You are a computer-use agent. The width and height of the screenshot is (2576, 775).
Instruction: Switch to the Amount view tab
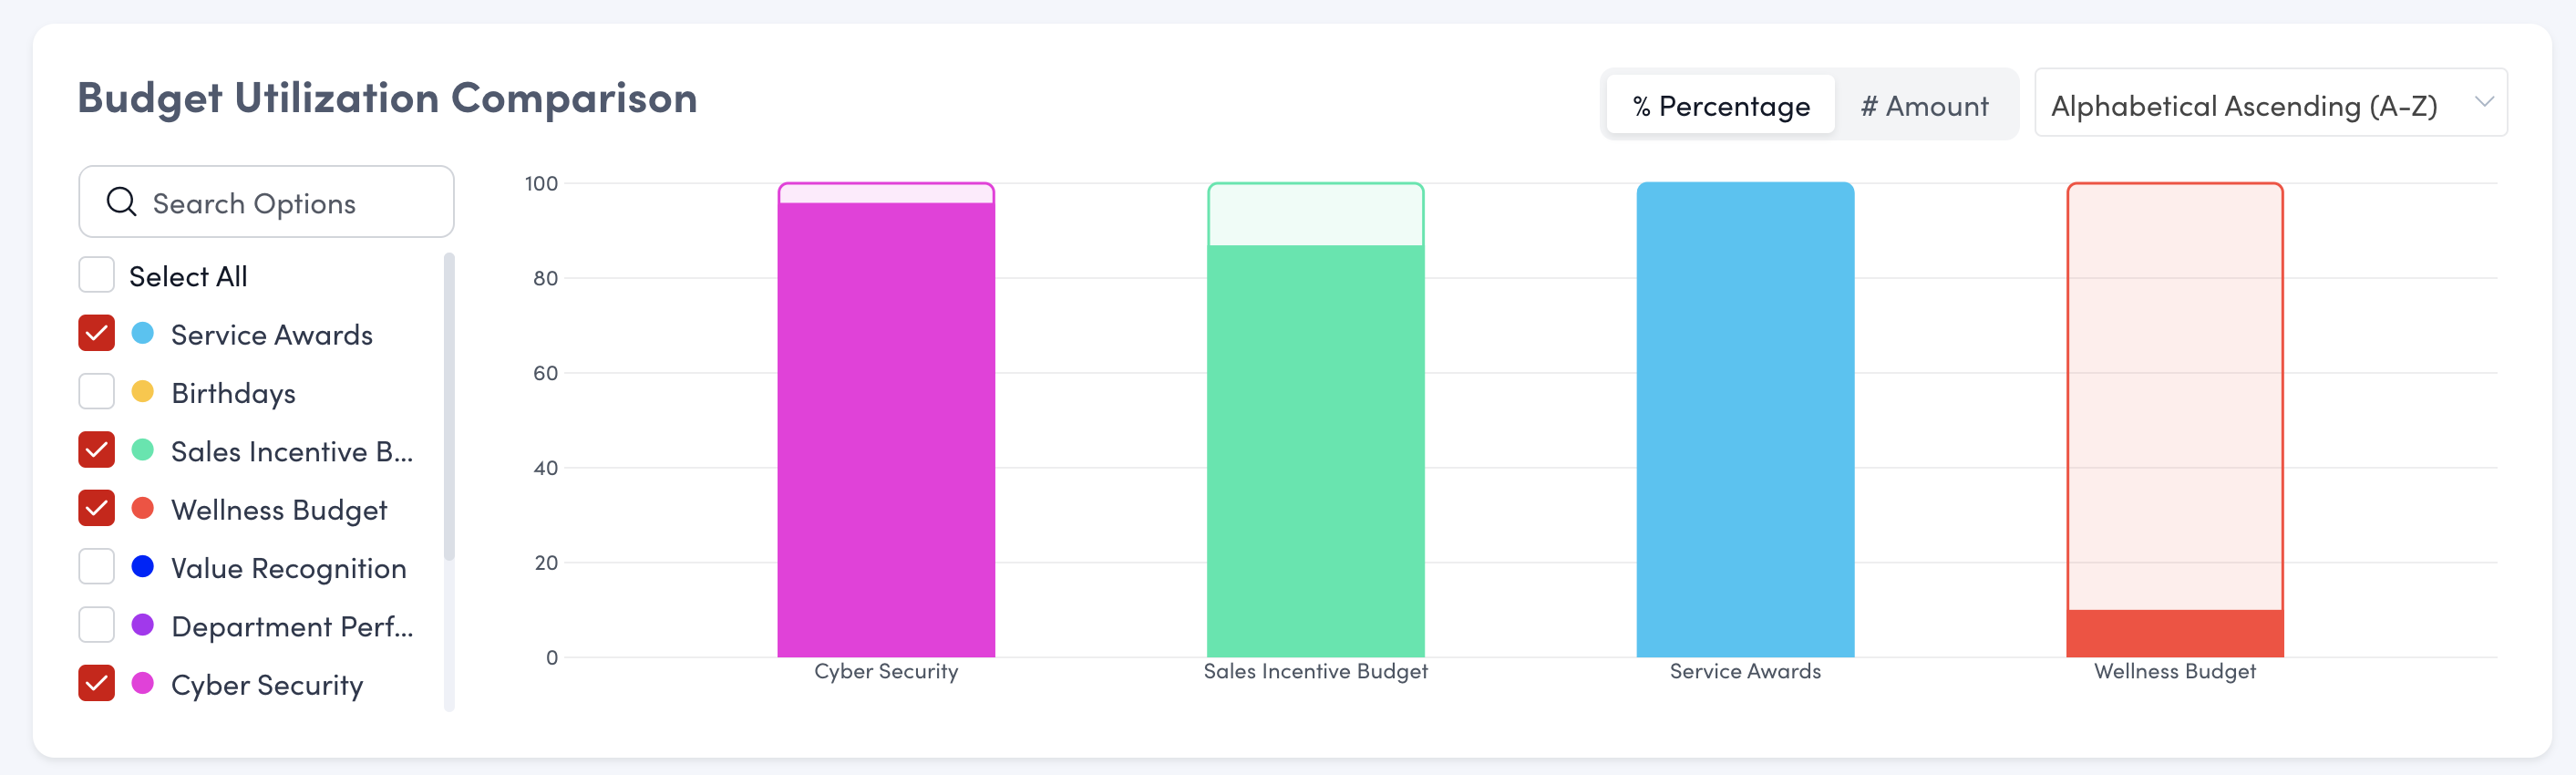coord(1924,105)
